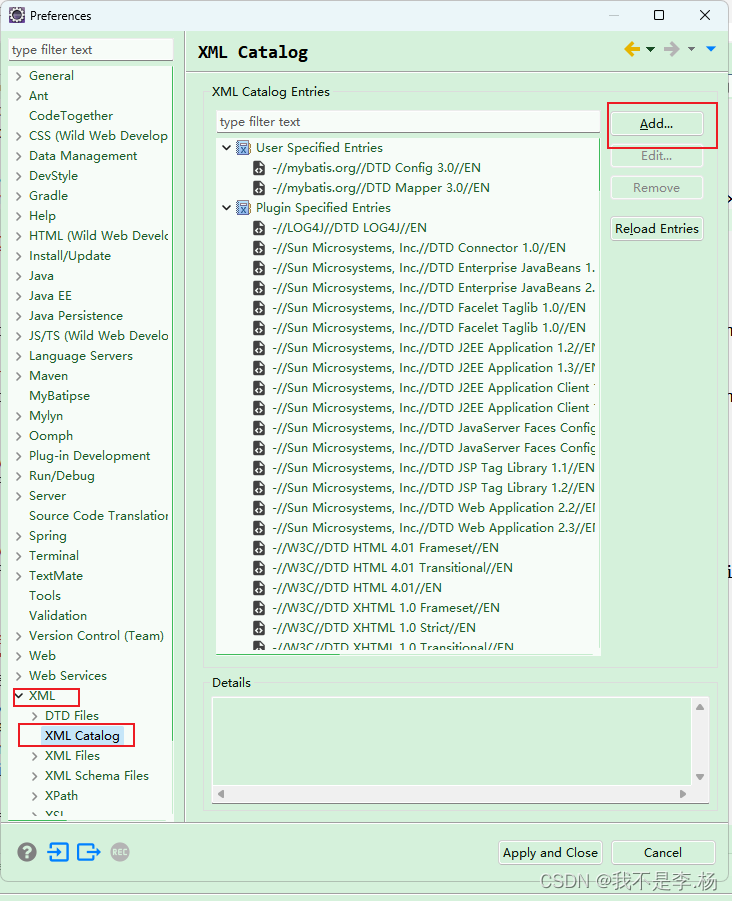The height and width of the screenshot is (901, 732).
Task: Expand the Spring preferences node
Action: coord(18,536)
